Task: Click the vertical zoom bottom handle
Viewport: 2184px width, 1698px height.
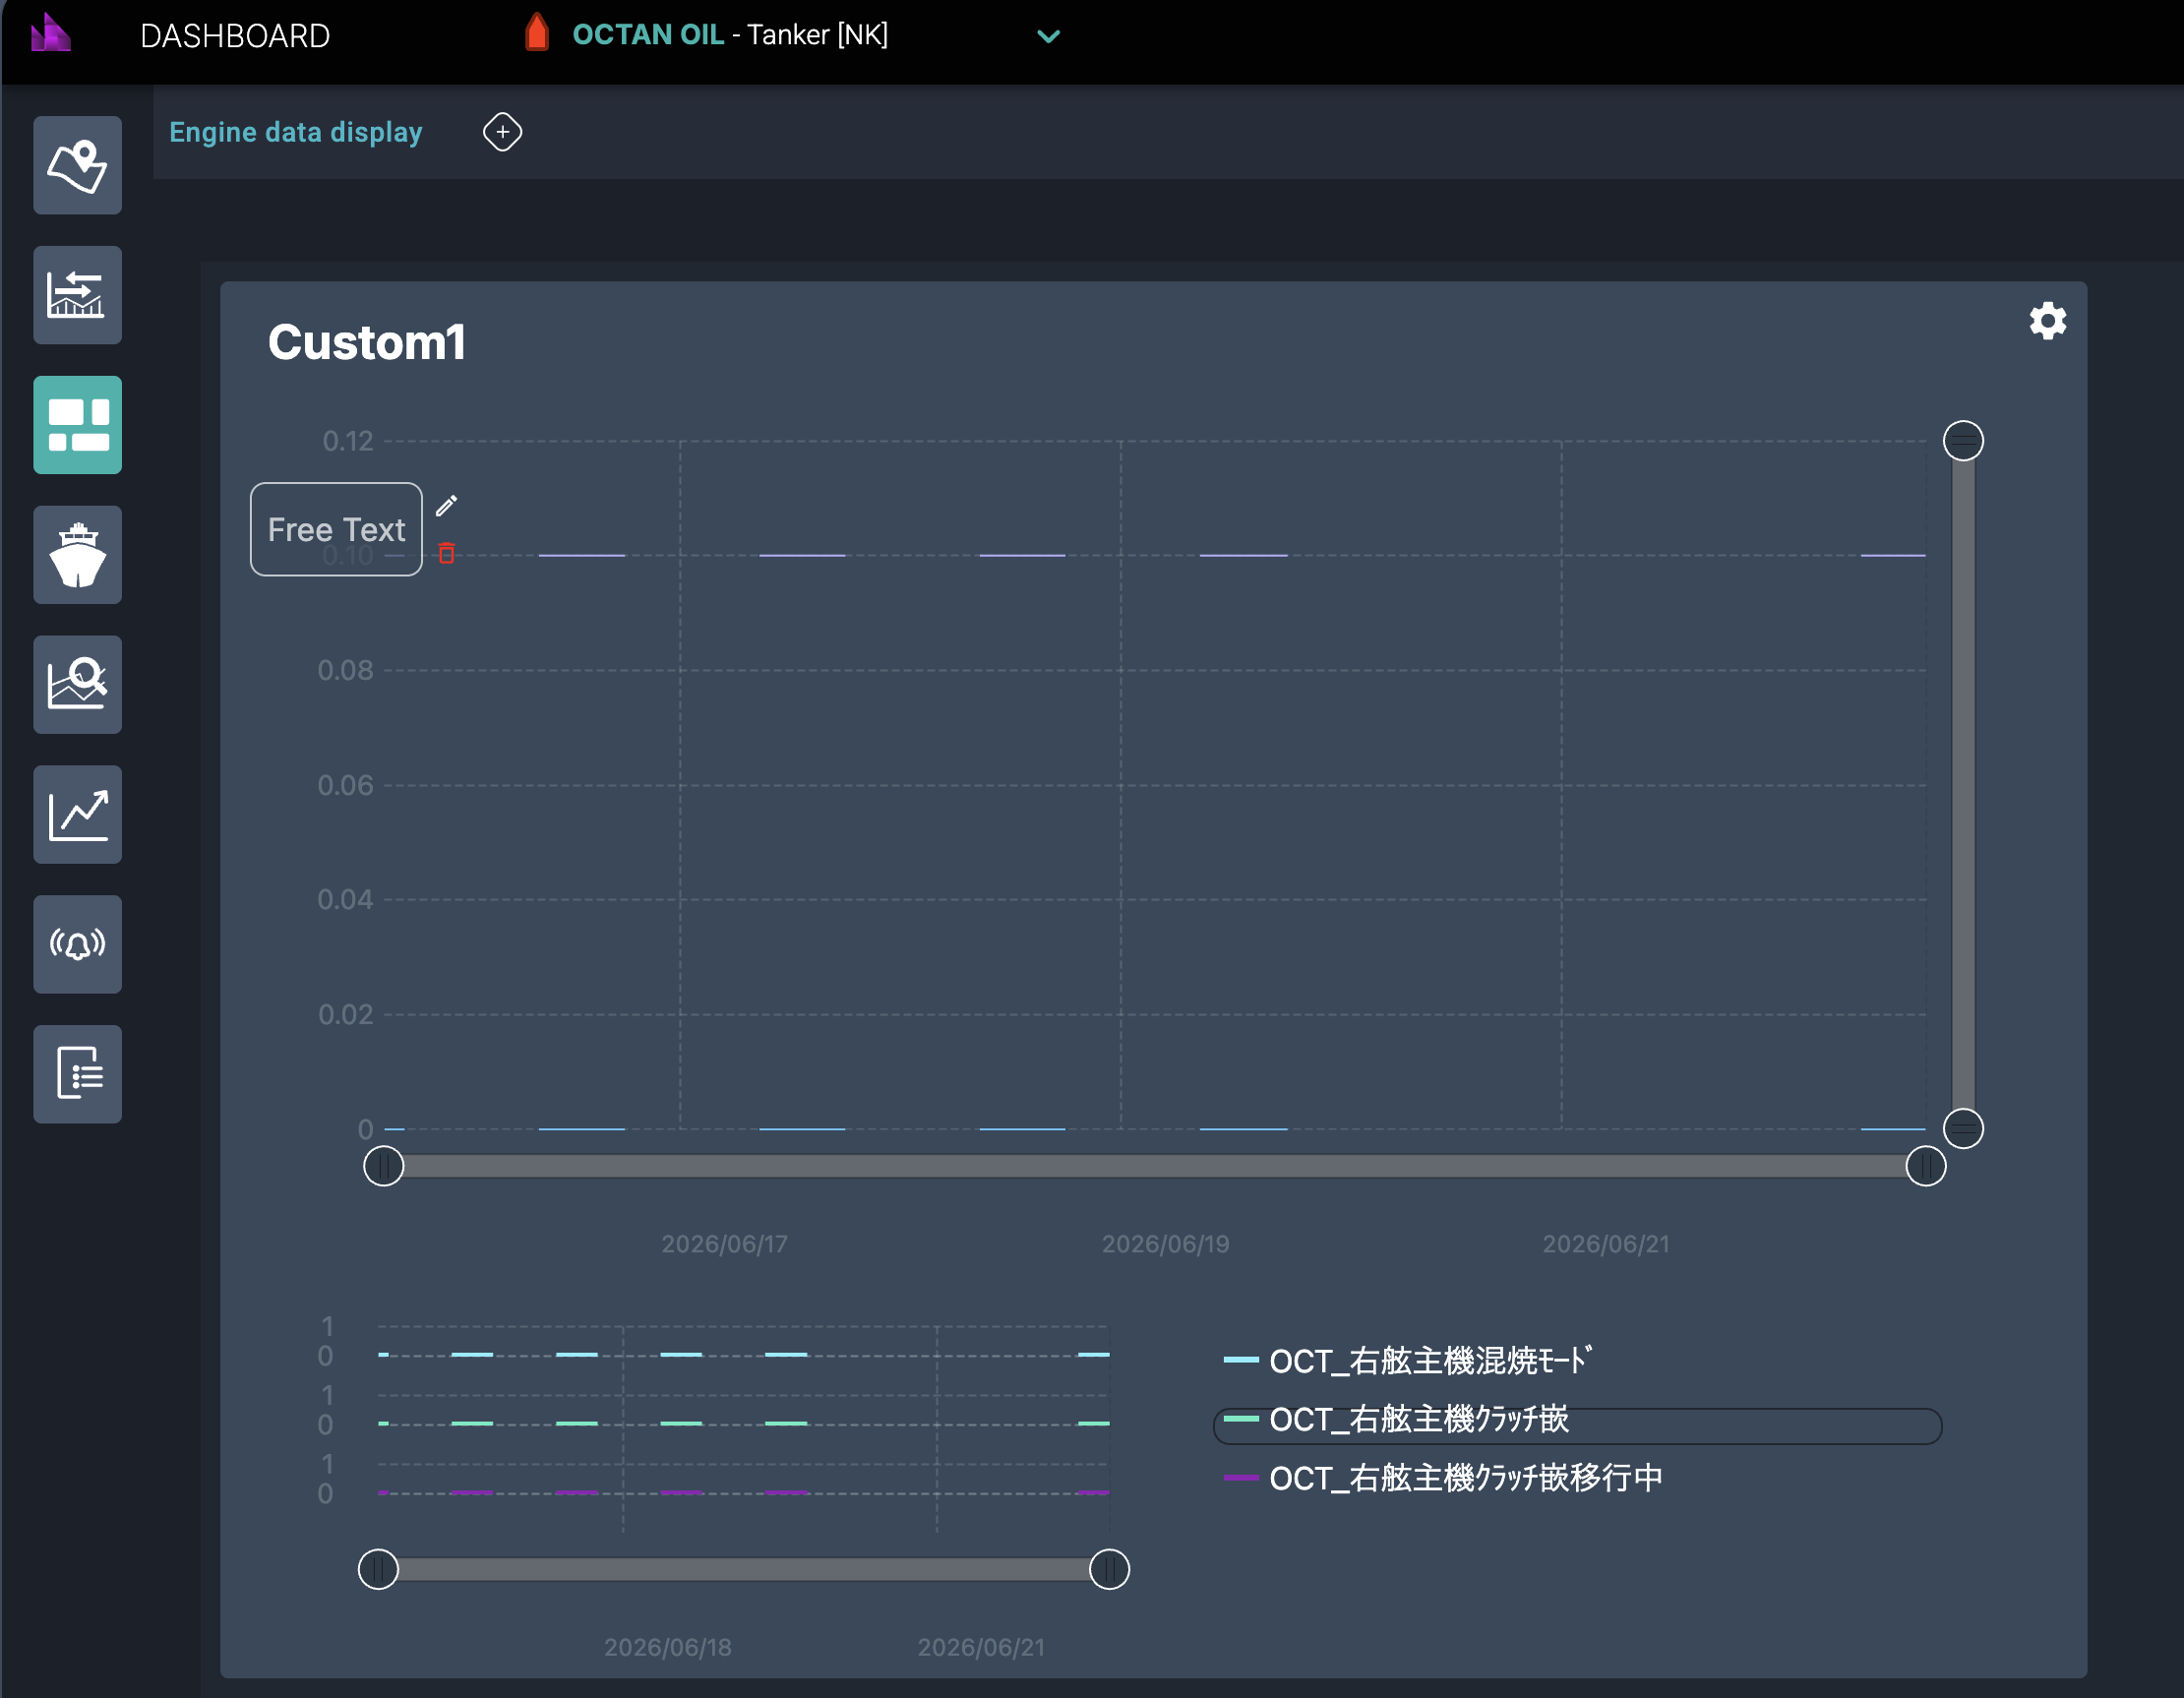Action: pyautogui.click(x=1962, y=1129)
